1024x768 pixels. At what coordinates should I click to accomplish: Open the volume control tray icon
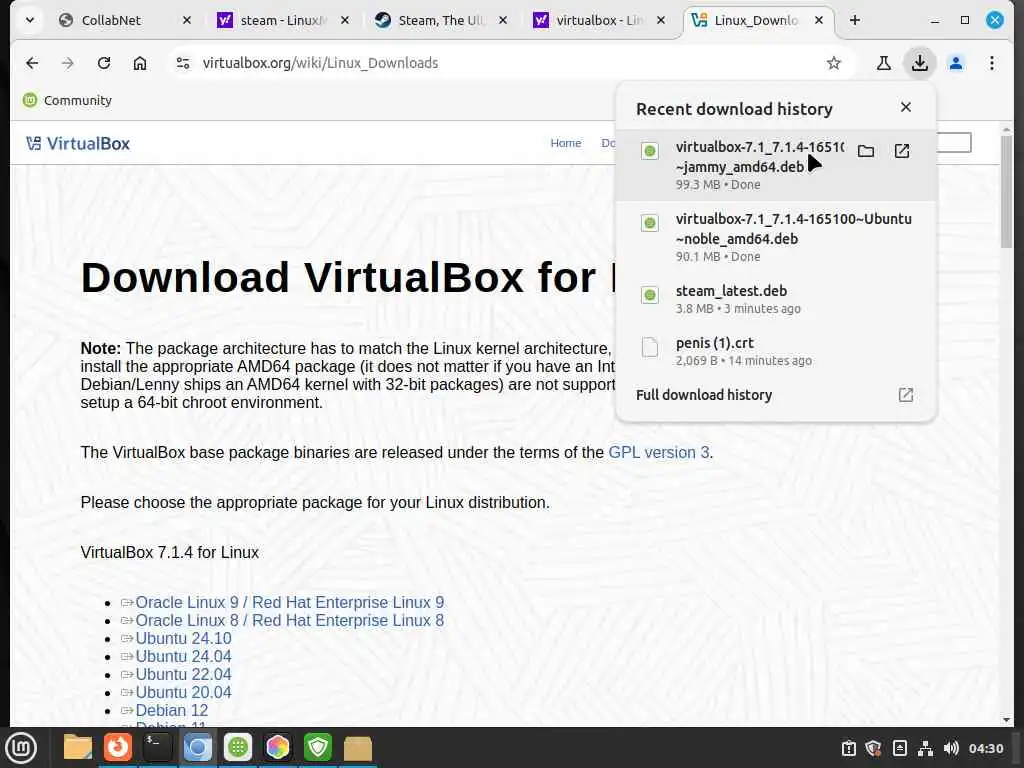951,748
